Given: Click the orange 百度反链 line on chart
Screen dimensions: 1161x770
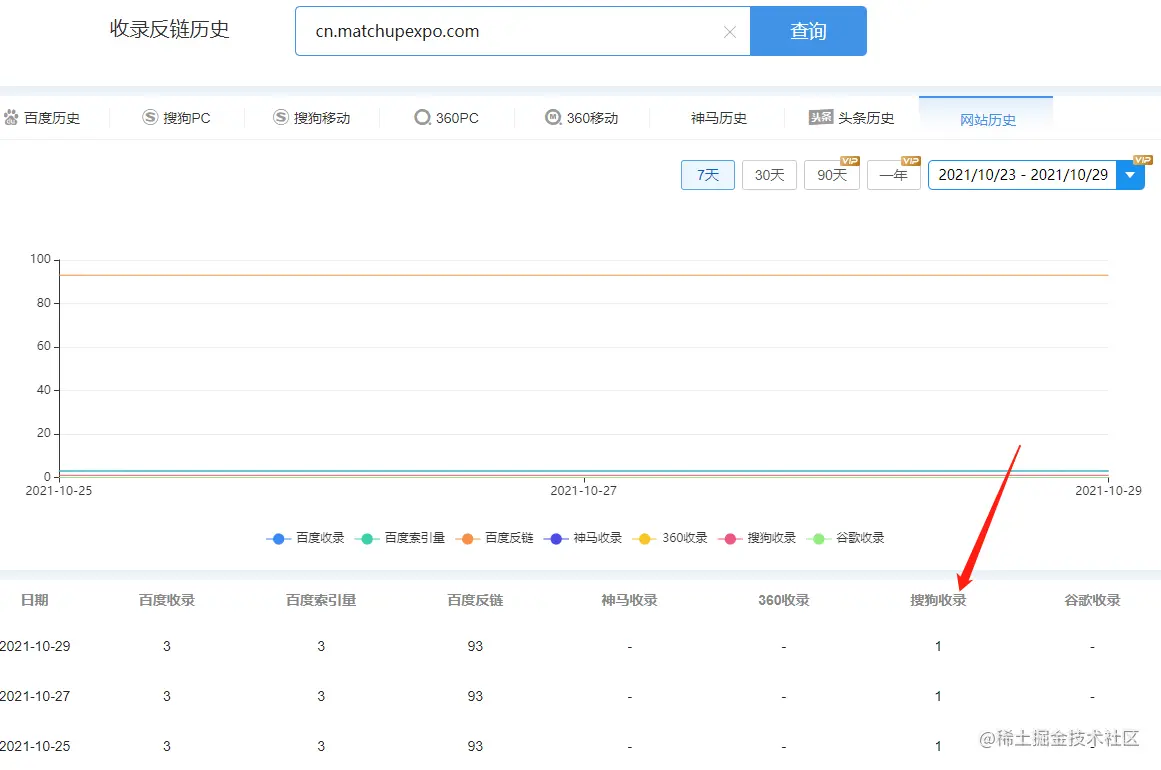Looking at the screenshot, I should (x=583, y=275).
